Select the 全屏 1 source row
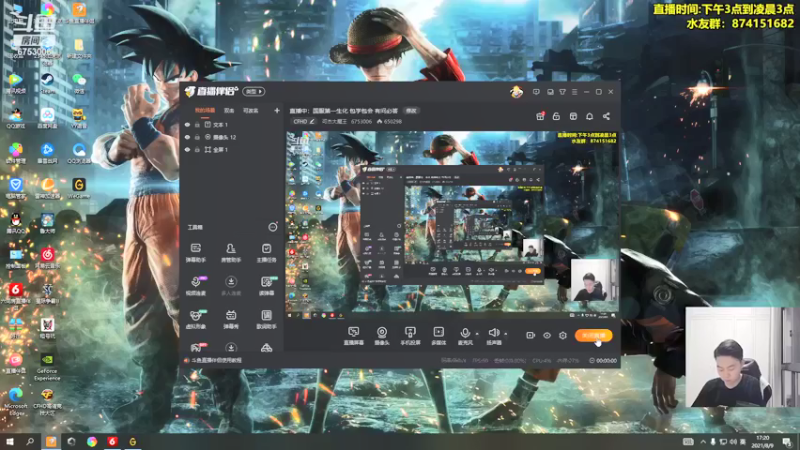Image resolution: width=800 pixels, height=450 pixels. 232,150
